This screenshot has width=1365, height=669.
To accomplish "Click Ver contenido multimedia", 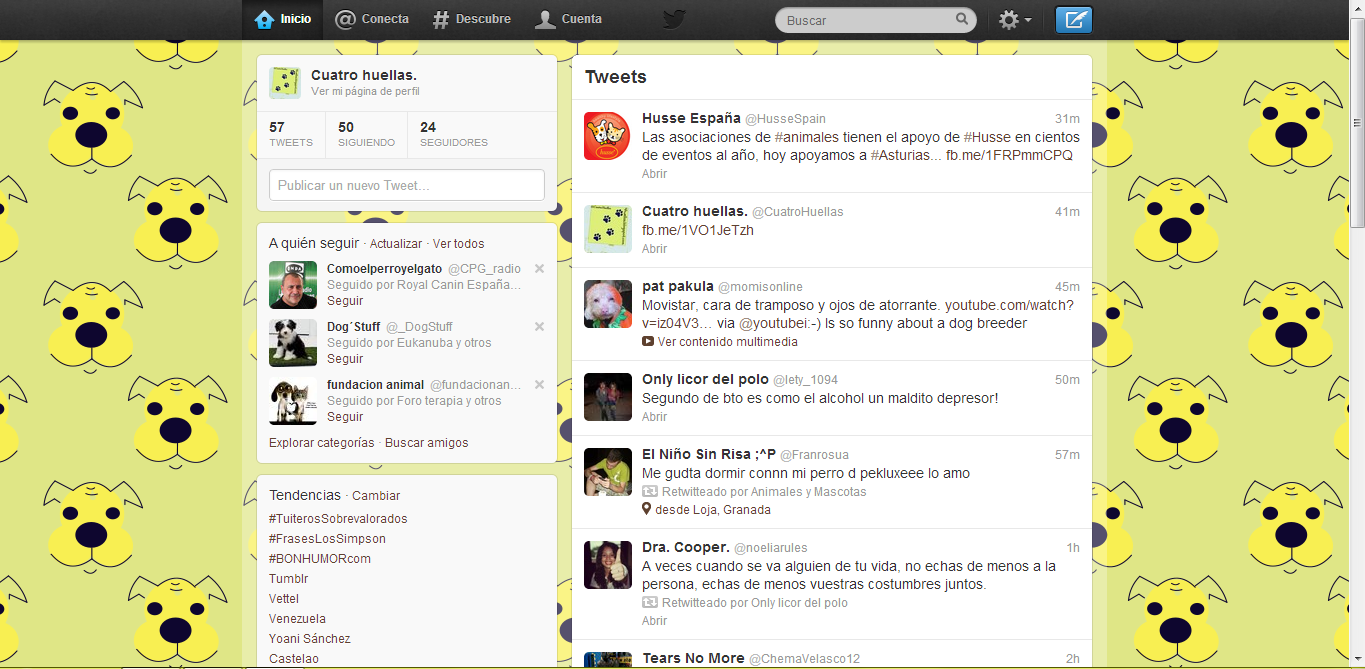I will coord(720,342).
